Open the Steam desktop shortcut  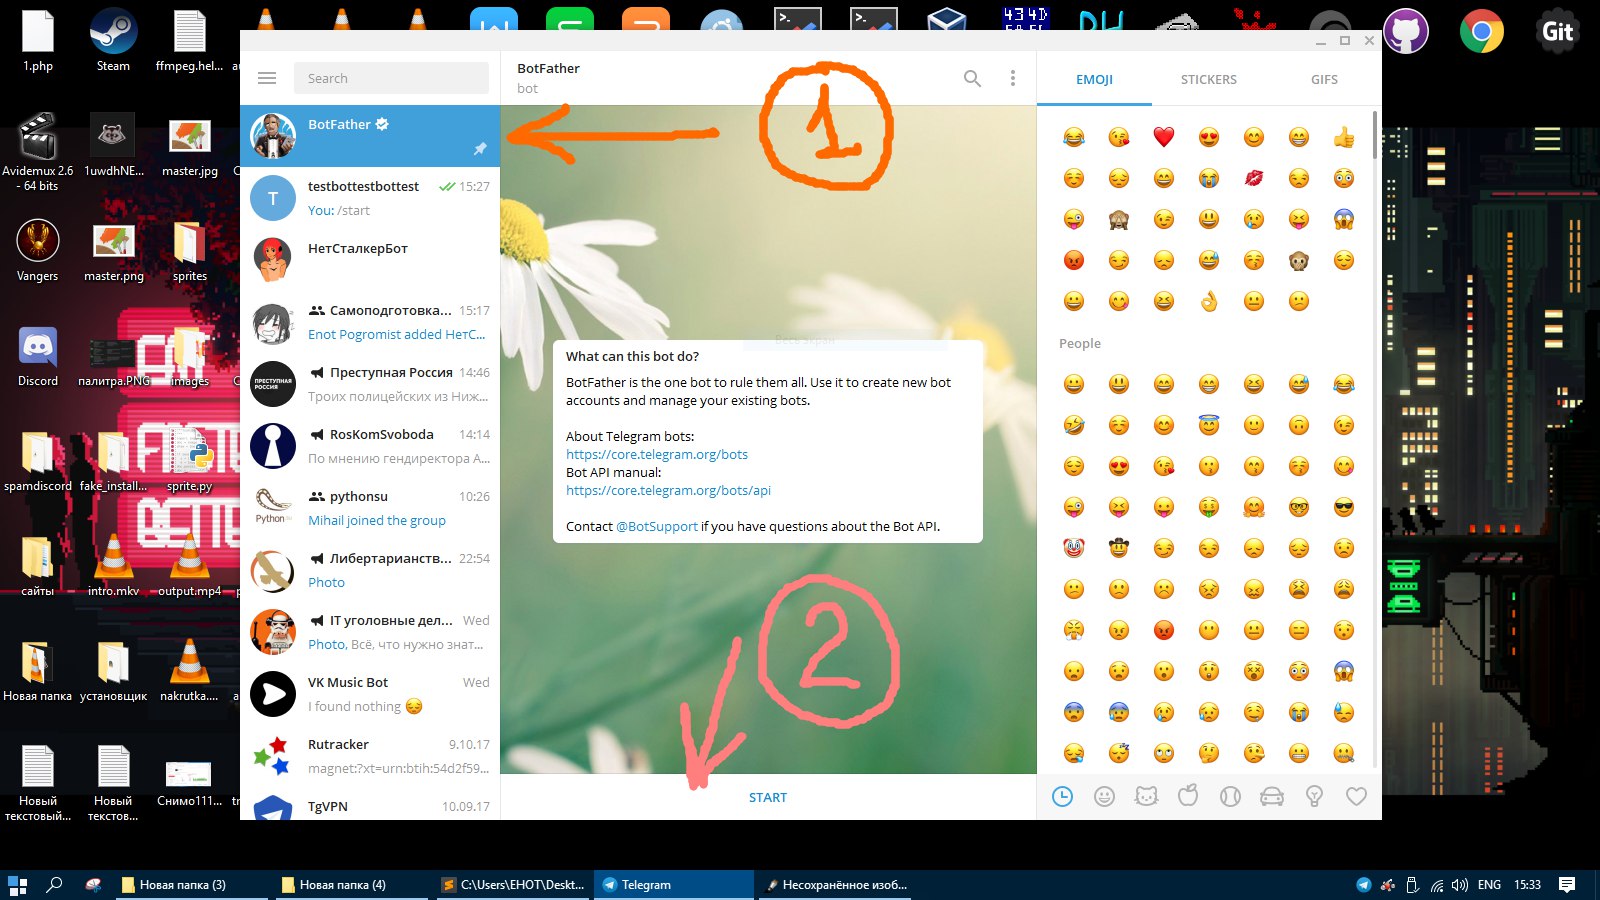(113, 40)
